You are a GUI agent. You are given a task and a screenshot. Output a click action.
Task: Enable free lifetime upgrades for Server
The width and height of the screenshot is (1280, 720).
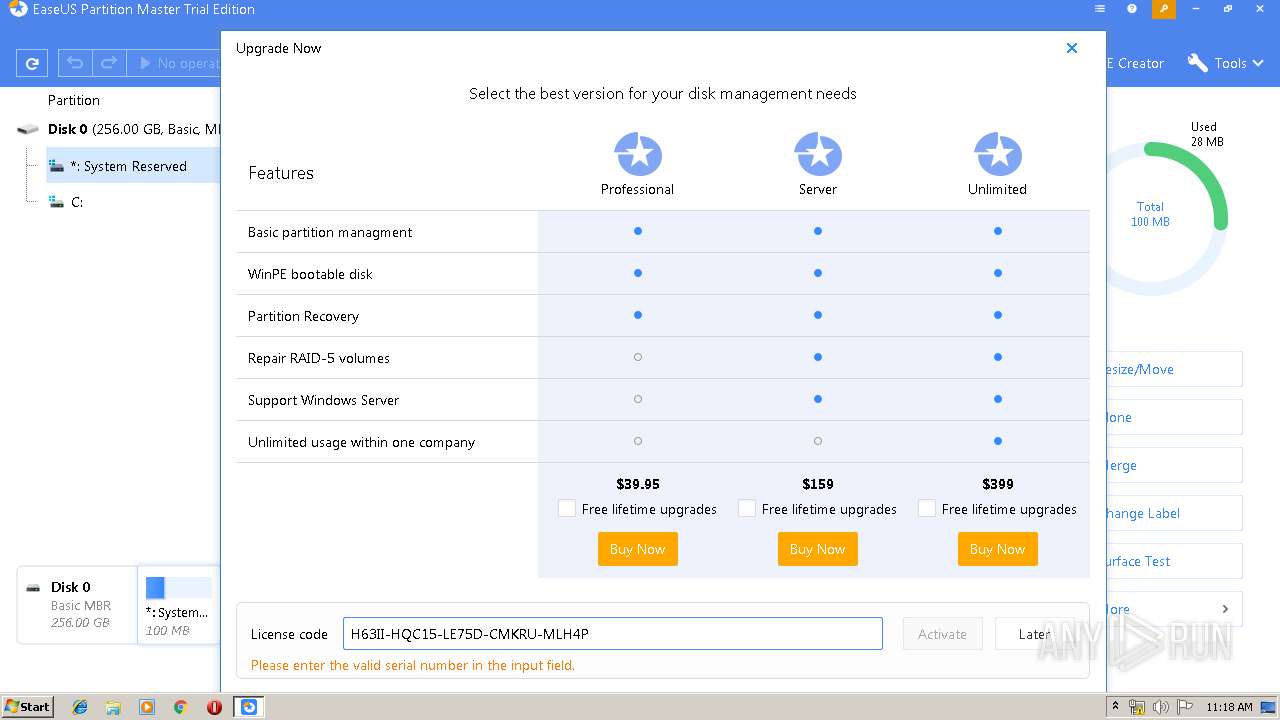point(747,509)
